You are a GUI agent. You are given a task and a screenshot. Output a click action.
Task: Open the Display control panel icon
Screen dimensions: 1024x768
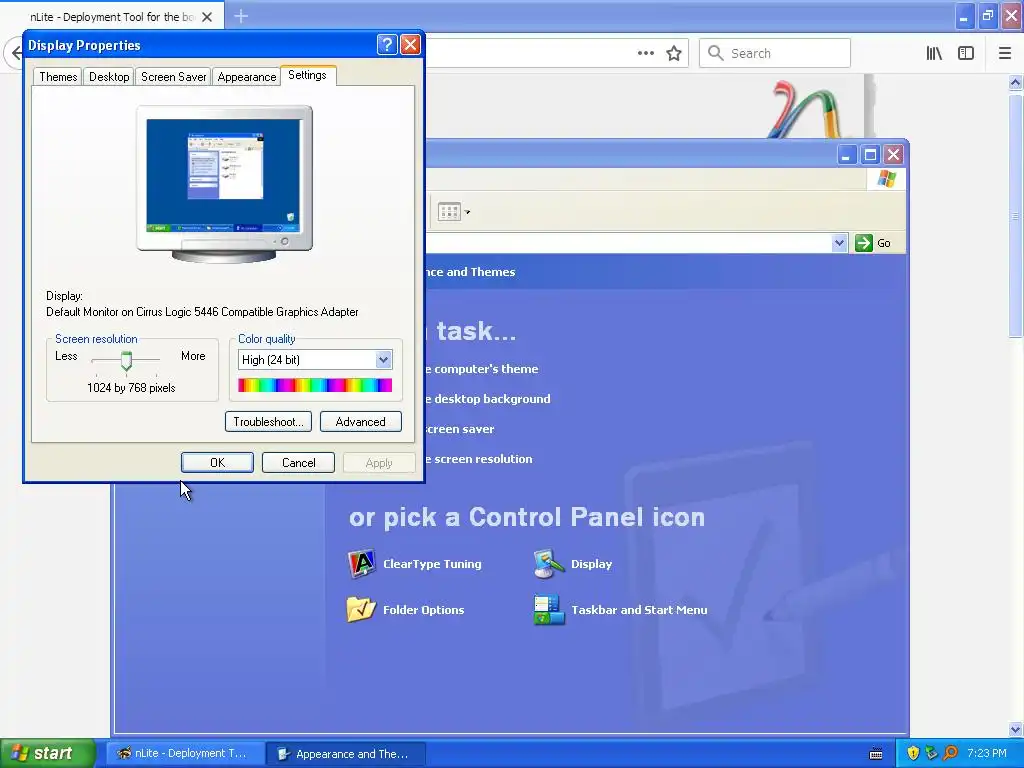[x=573, y=564]
